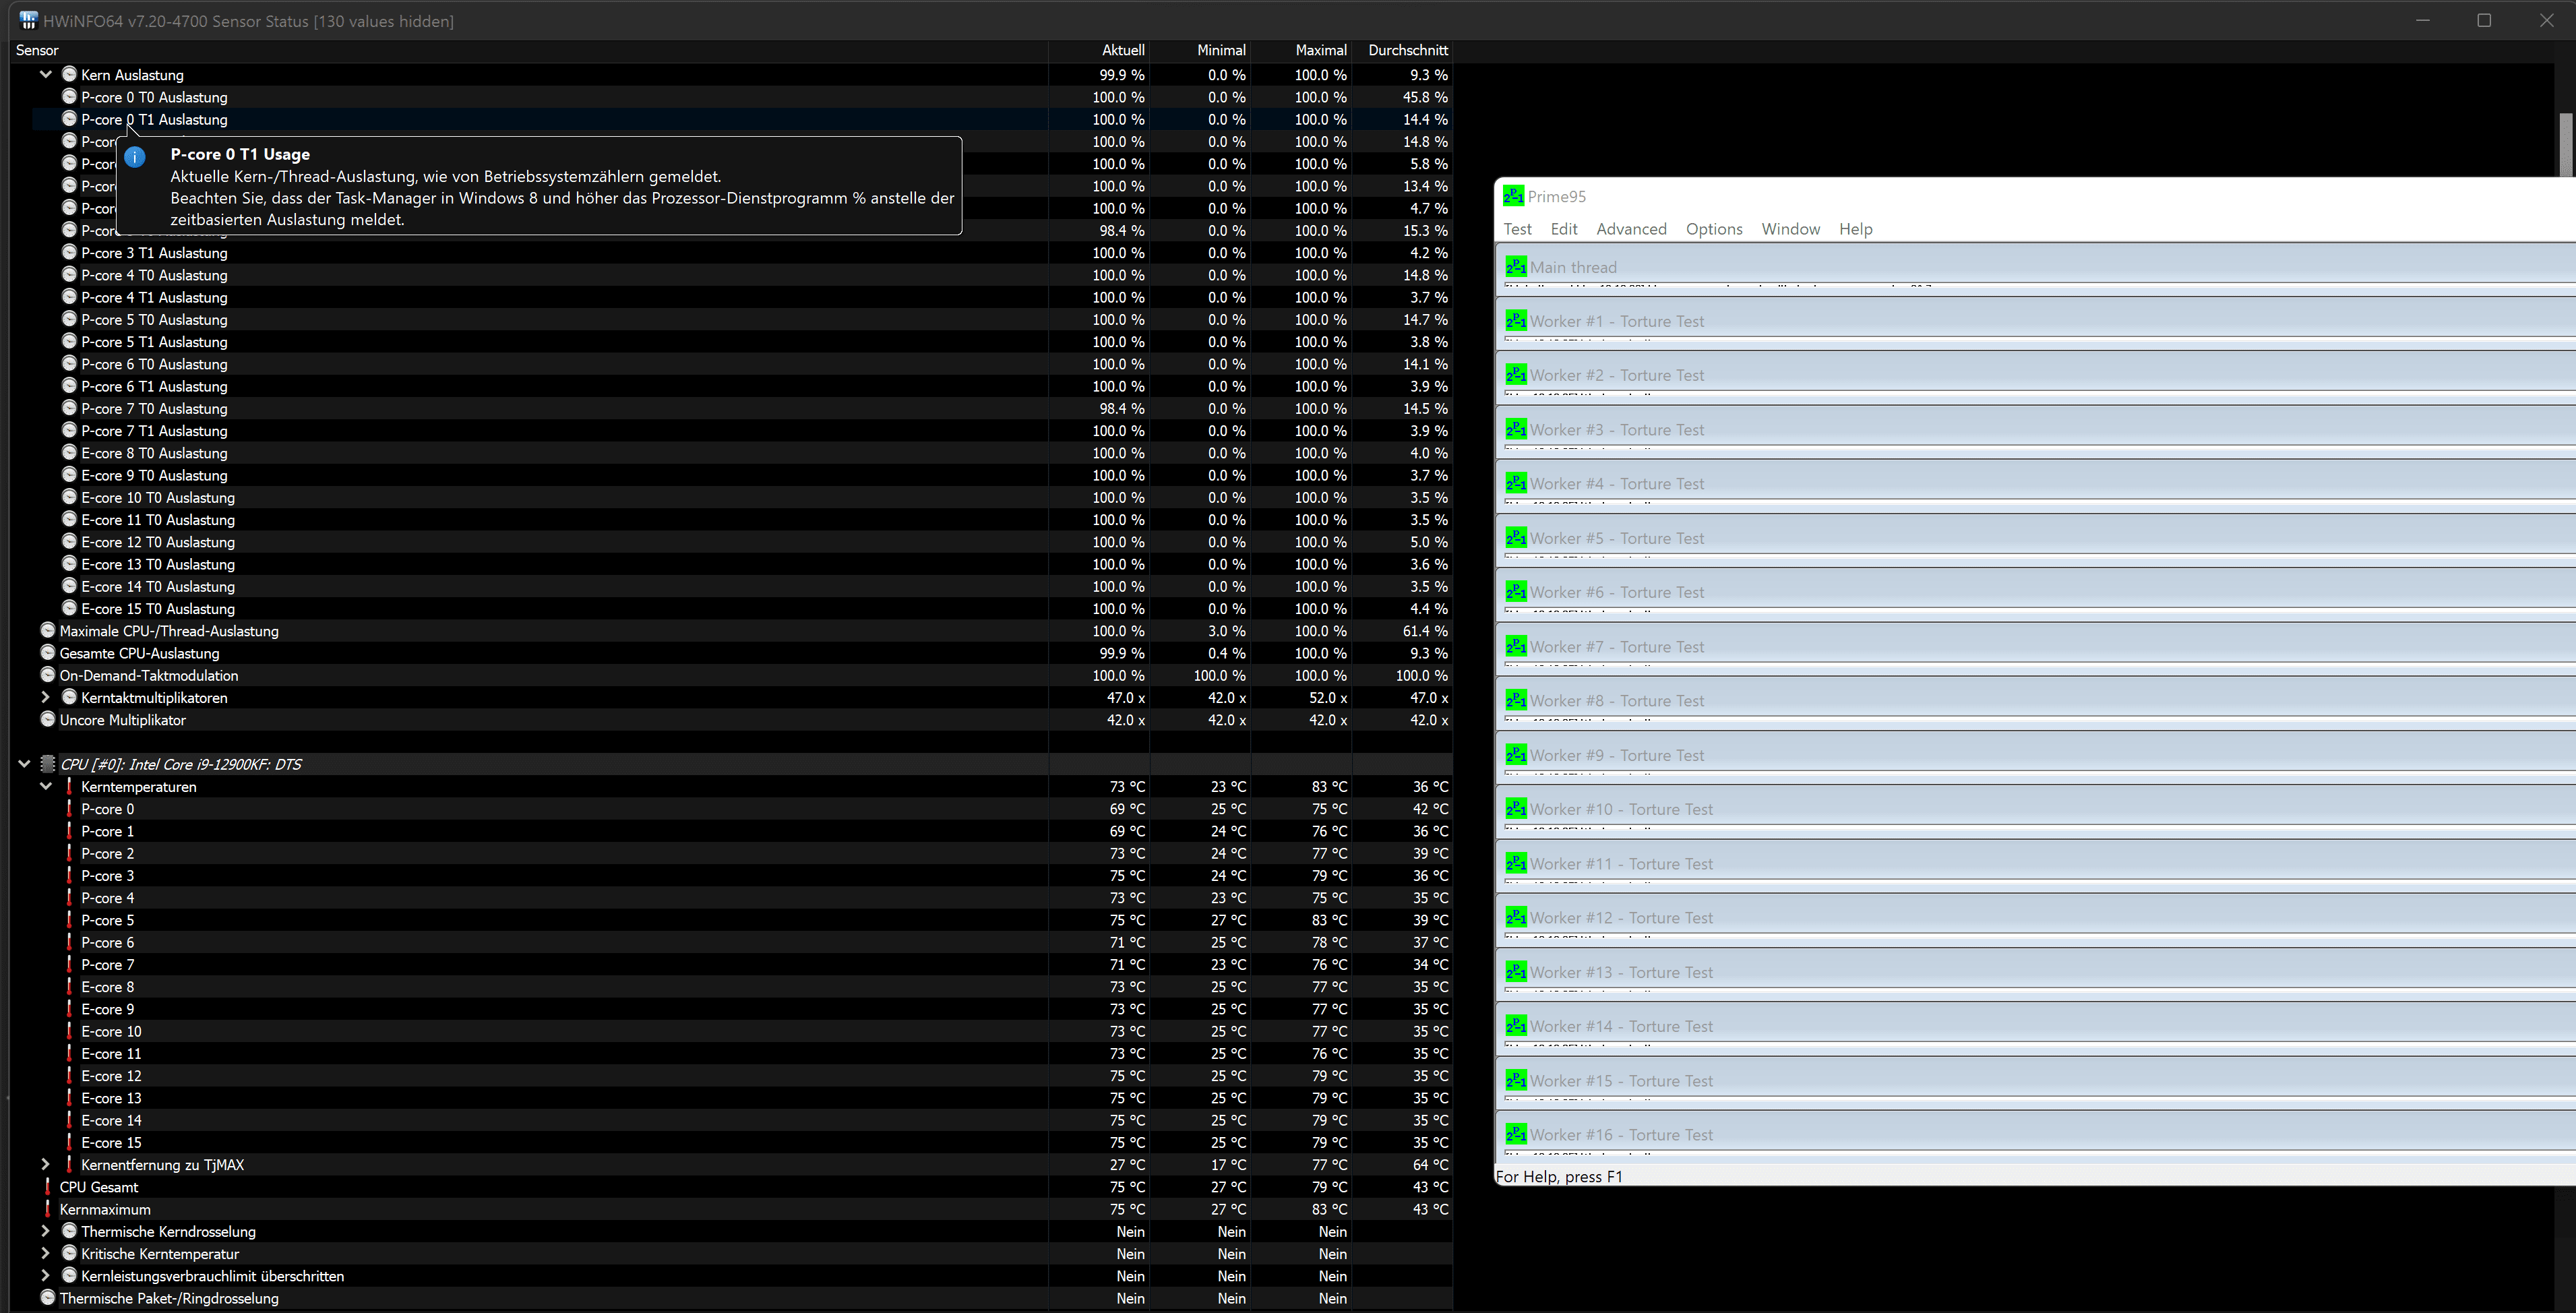The height and width of the screenshot is (1313, 2576).
Task: Click the CPU chip icon for i9-12900KF
Action: (x=47, y=764)
